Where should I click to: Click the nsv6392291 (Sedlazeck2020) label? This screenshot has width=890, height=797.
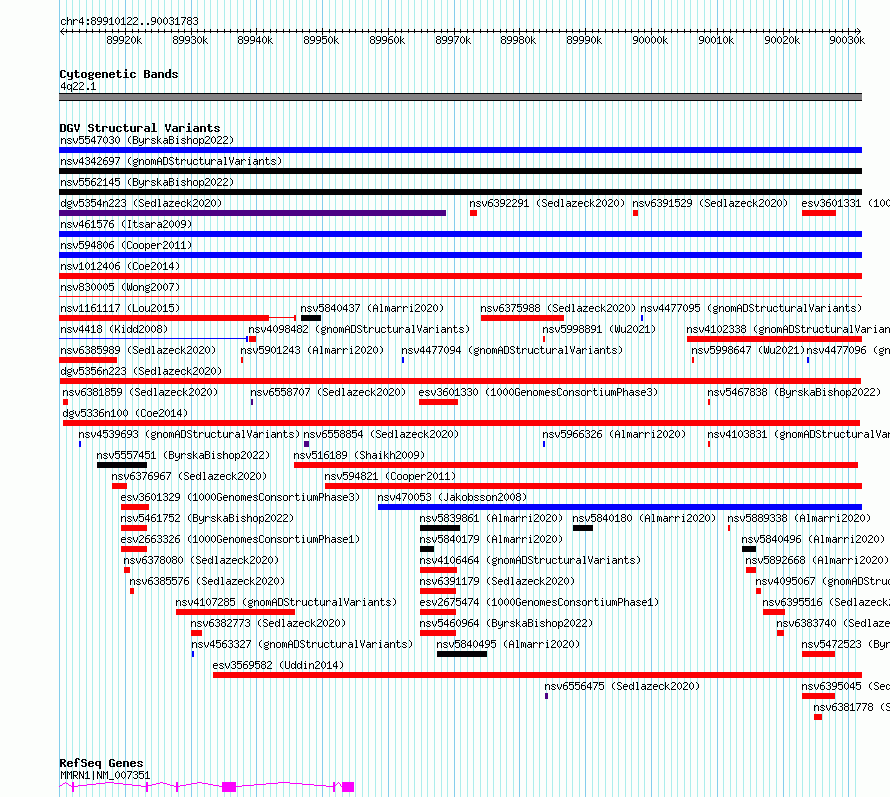click(x=547, y=203)
